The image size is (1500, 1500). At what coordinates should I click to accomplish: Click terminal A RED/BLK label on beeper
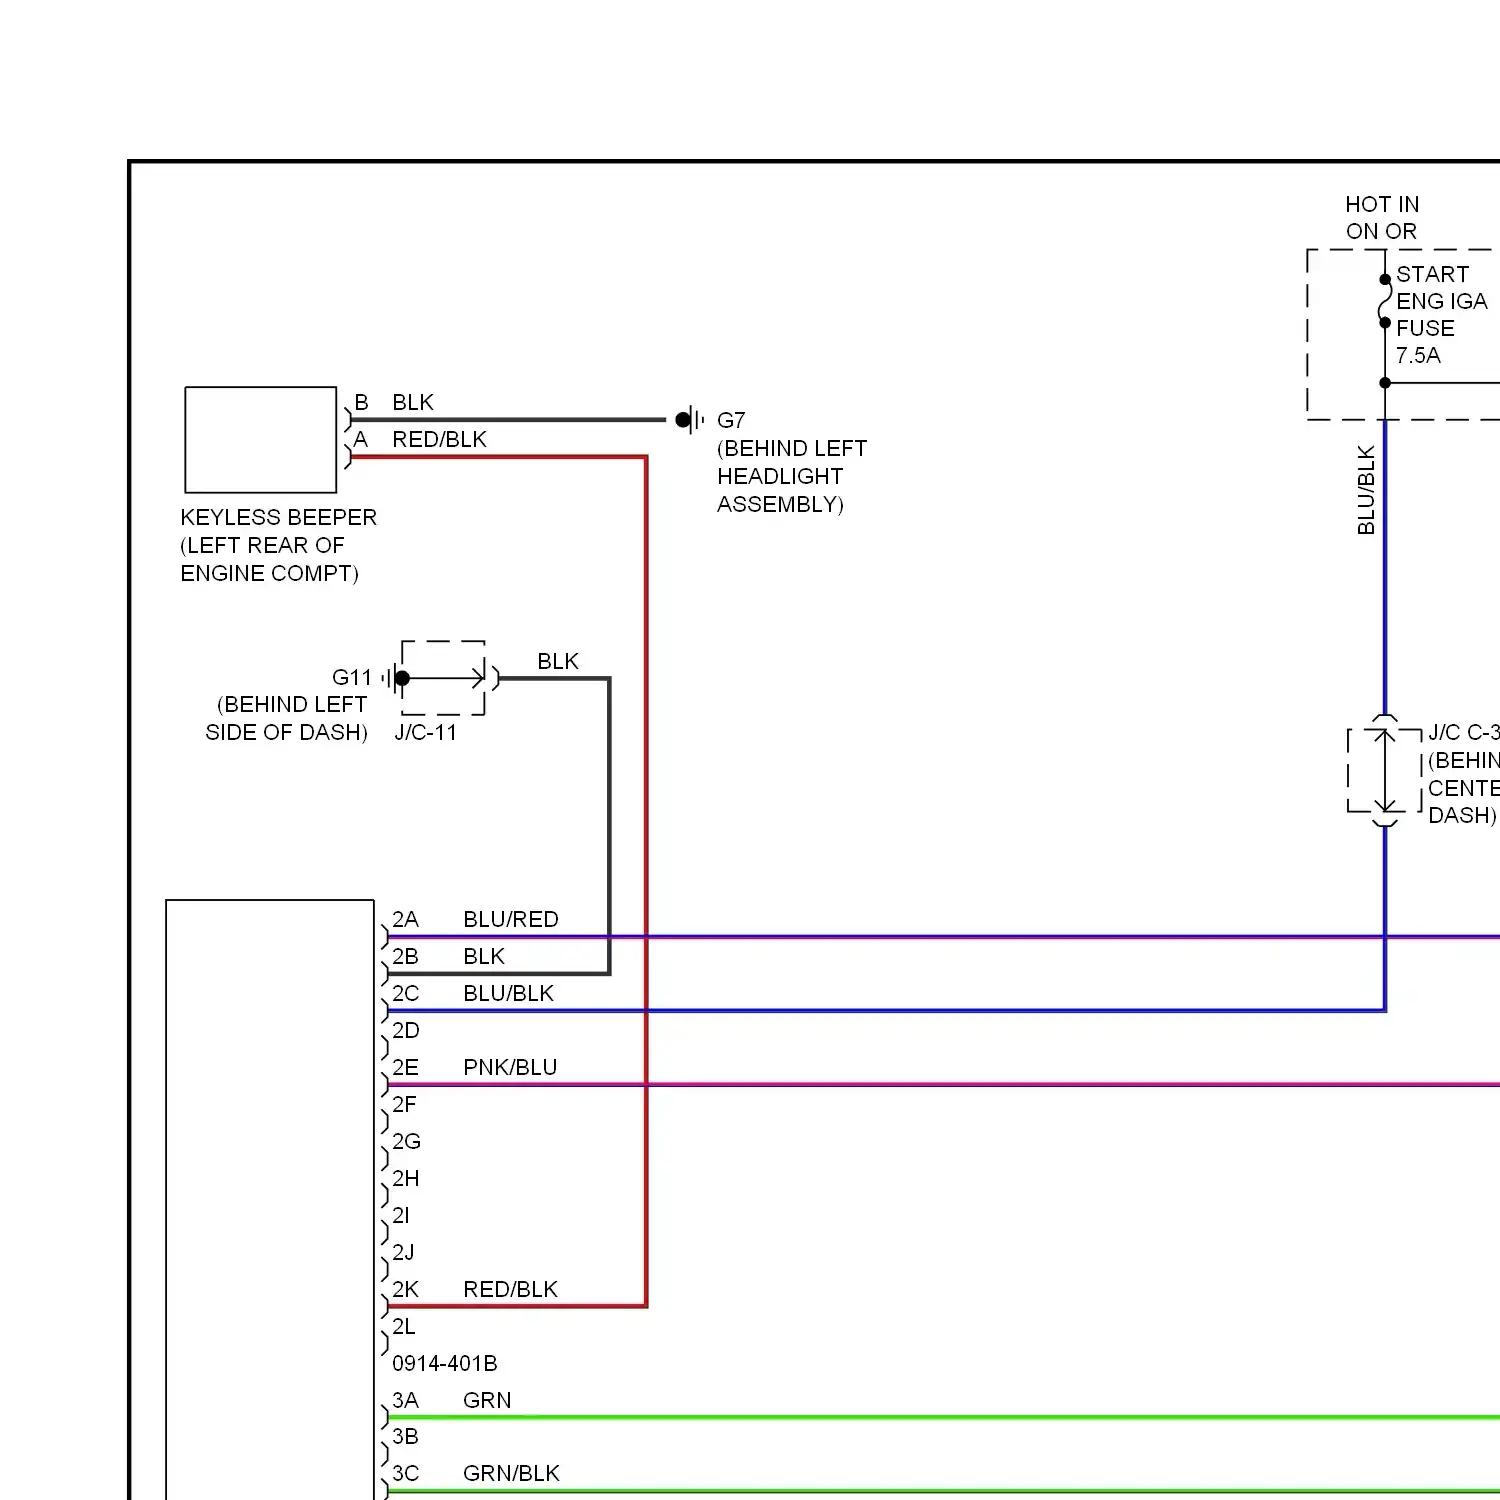[420, 439]
